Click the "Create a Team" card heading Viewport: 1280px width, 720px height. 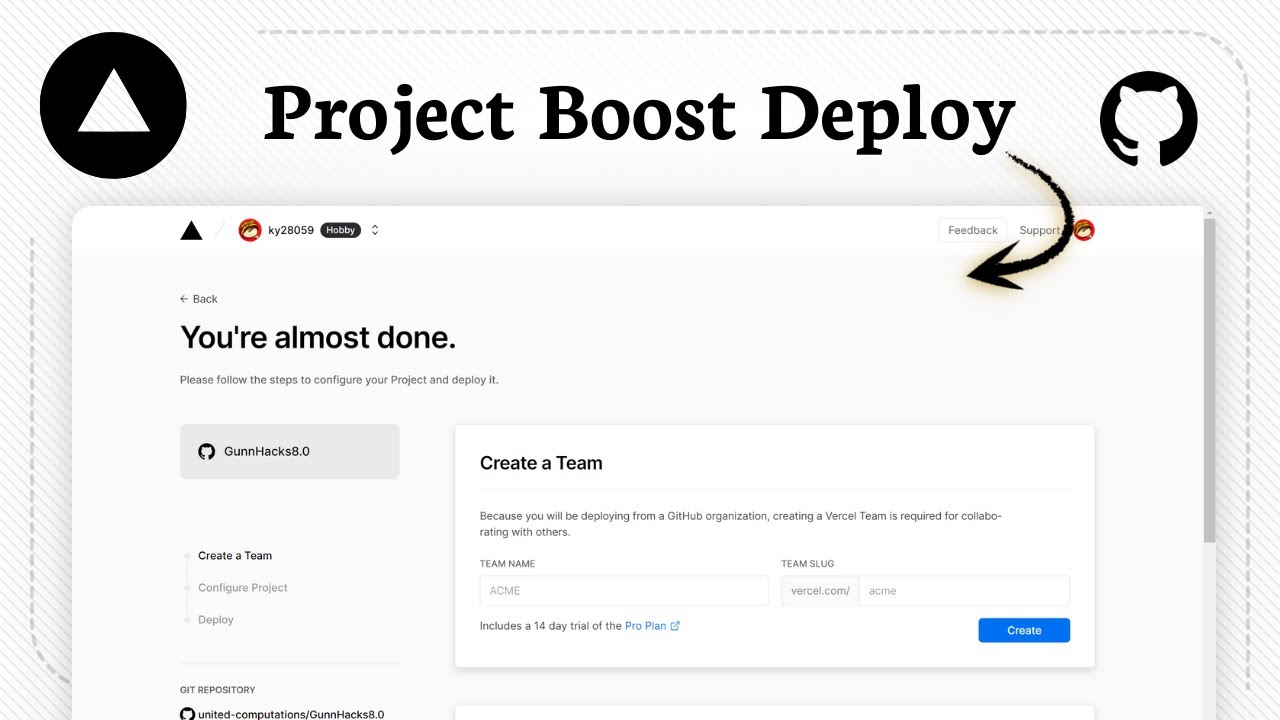pos(541,463)
